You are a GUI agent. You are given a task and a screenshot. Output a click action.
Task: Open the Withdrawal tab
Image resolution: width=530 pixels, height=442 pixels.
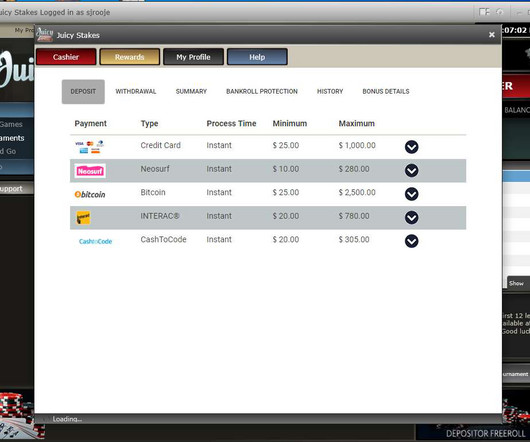[x=136, y=92]
